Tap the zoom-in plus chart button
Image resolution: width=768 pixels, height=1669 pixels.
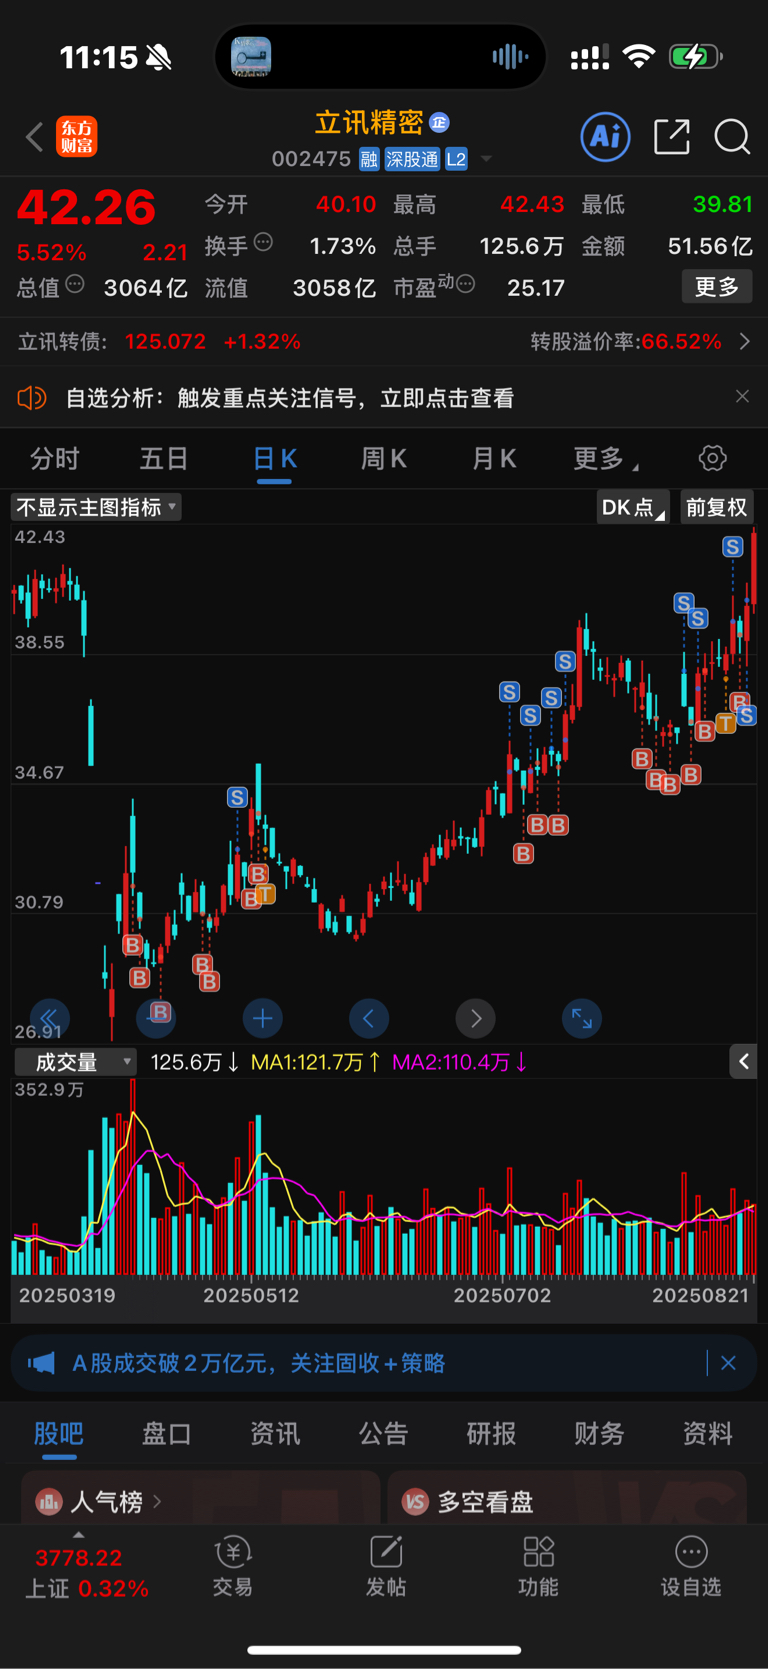(263, 1018)
